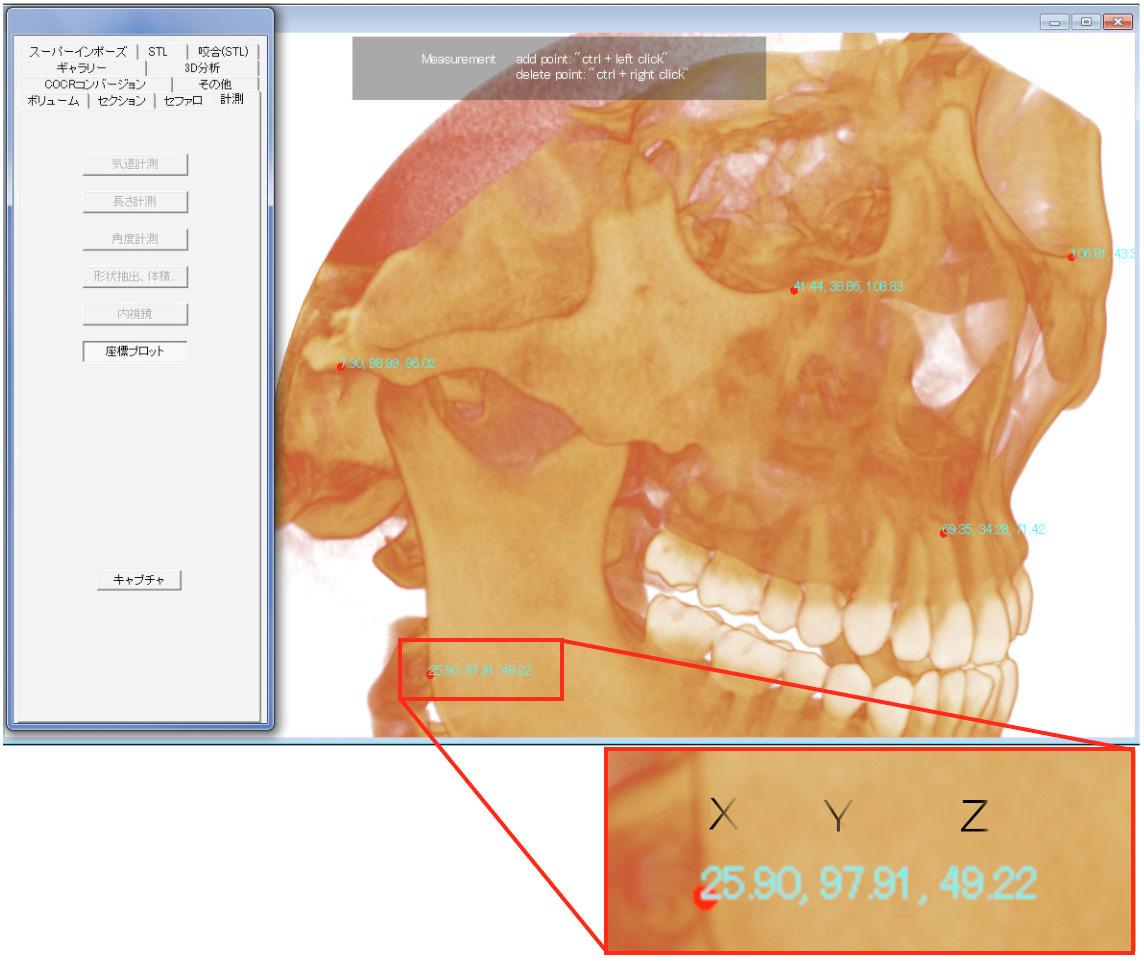Image resolution: width=1144 pixels, height=961 pixels.
Task: Select the ギャラリー tab
Action: click(x=82, y=68)
